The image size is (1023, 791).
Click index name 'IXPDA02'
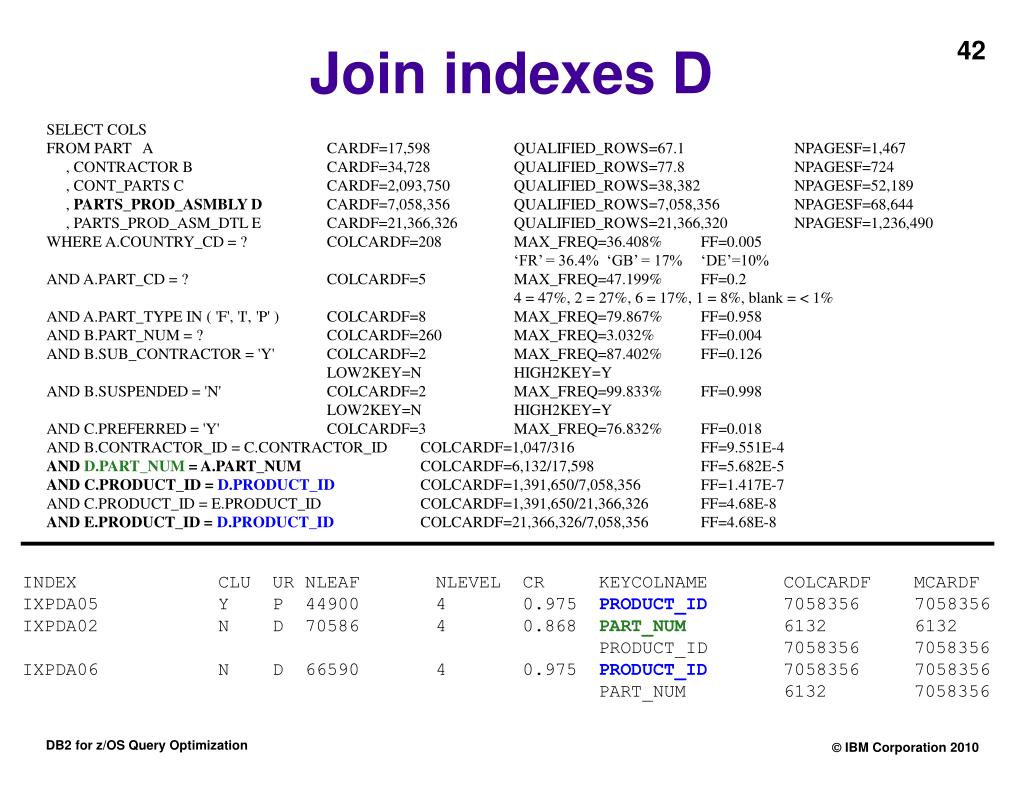[60, 626]
